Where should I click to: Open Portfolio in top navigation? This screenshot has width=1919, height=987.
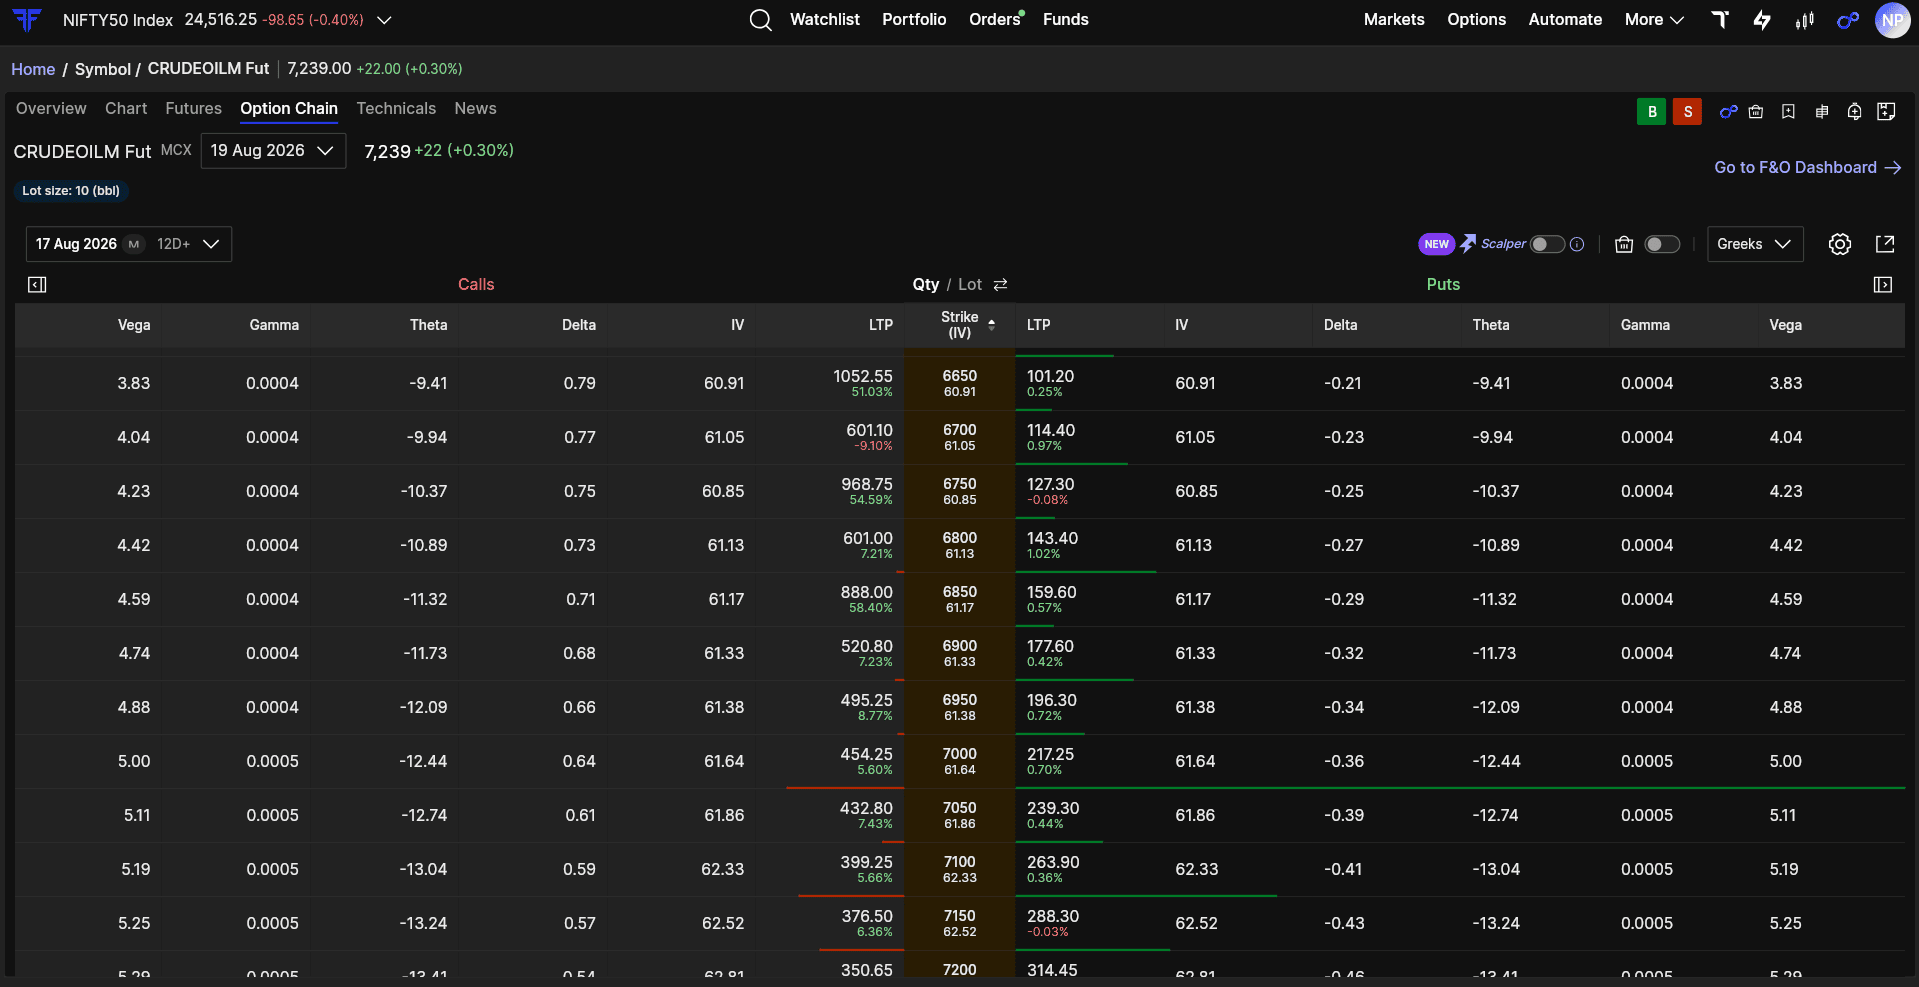pyautogui.click(x=914, y=20)
